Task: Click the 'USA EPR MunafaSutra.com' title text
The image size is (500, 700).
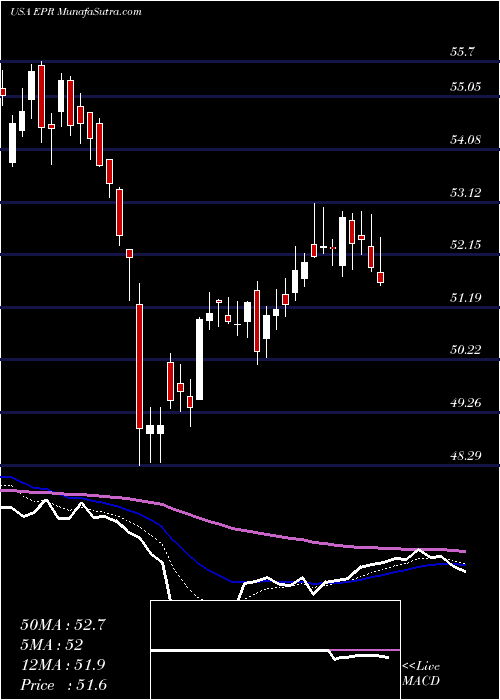Action: pos(76,12)
